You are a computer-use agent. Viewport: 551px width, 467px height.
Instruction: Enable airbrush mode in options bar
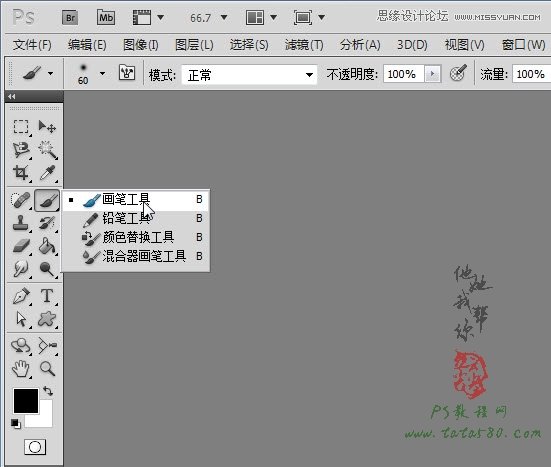click(x=458, y=73)
